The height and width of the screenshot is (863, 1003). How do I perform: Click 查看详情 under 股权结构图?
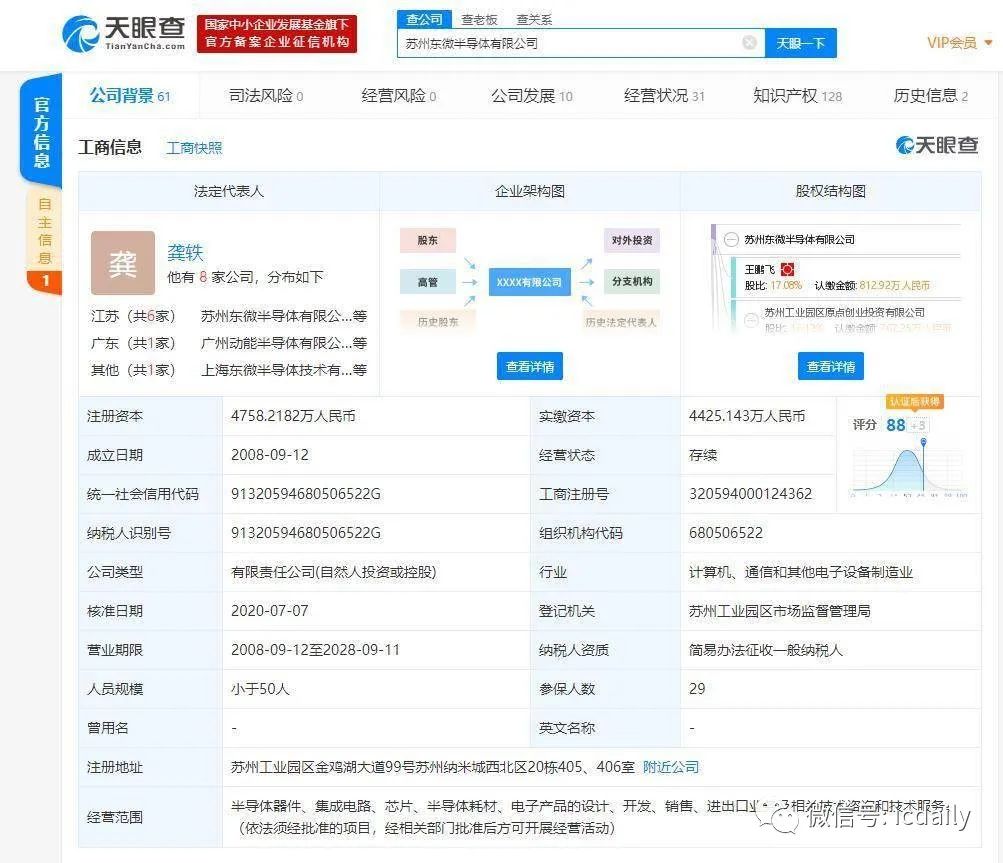coord(831,366)
